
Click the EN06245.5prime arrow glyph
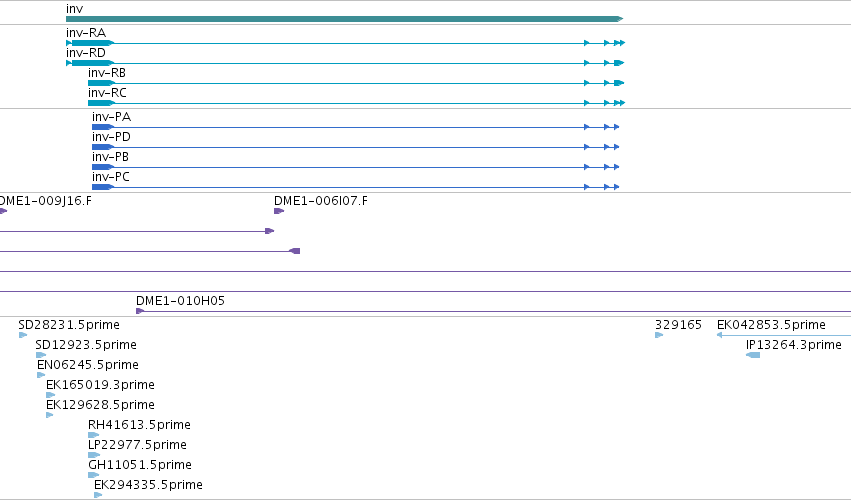[x=41, y=375]
